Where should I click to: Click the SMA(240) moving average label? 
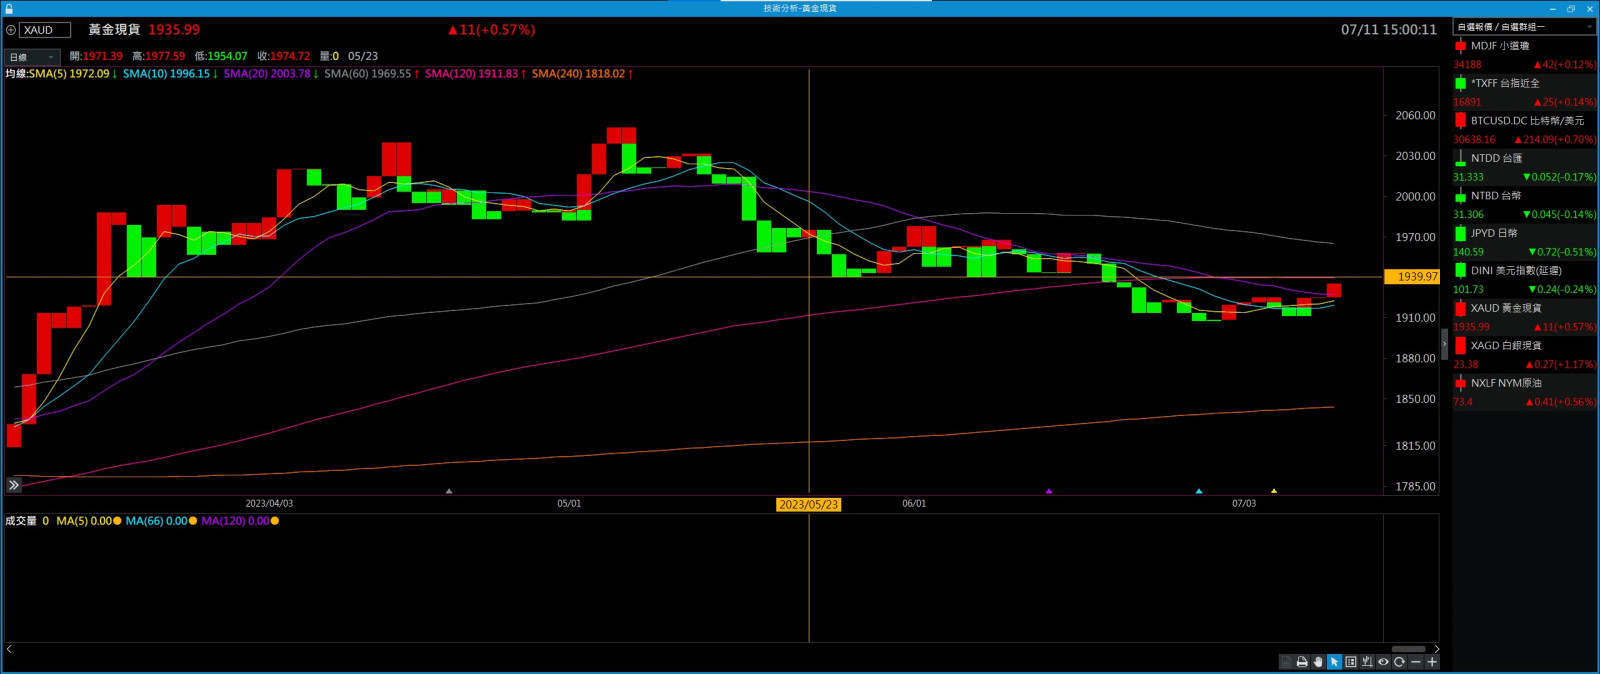click(x=578, y=74)
